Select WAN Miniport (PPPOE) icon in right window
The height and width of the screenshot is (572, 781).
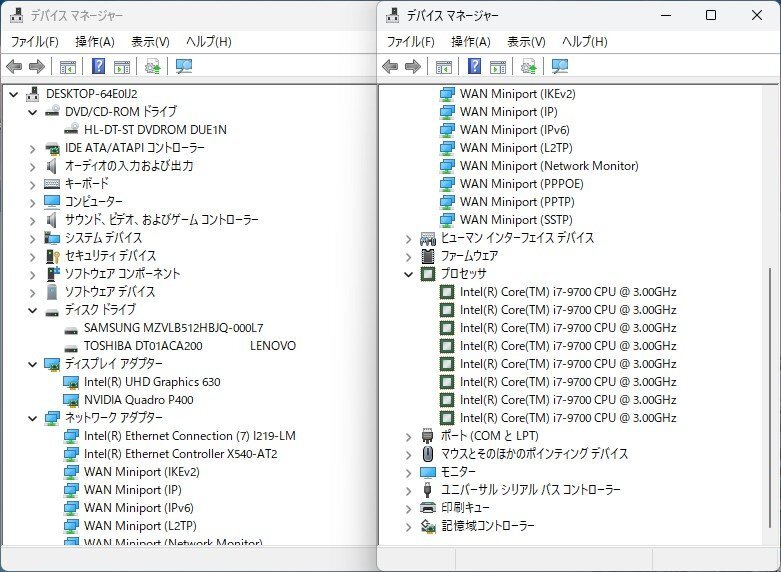(447, 184)
